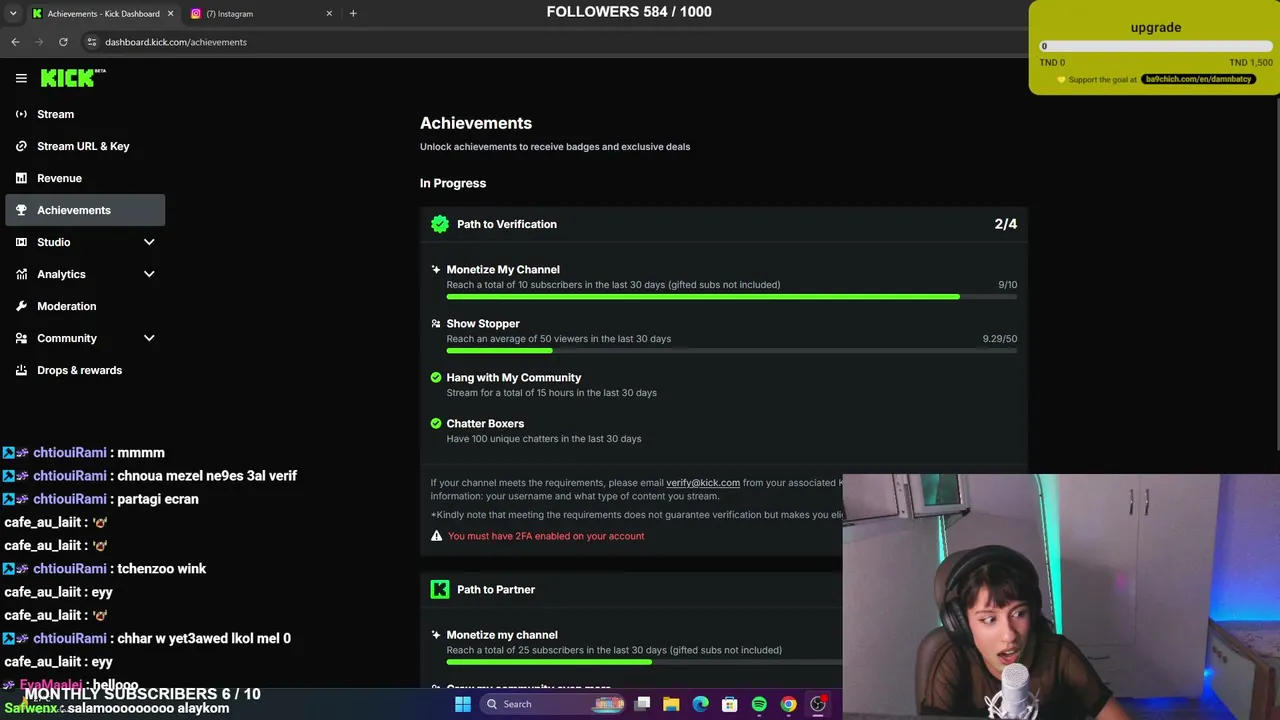Click the 'Chatter Boxers' achievement title

[485, 423]
